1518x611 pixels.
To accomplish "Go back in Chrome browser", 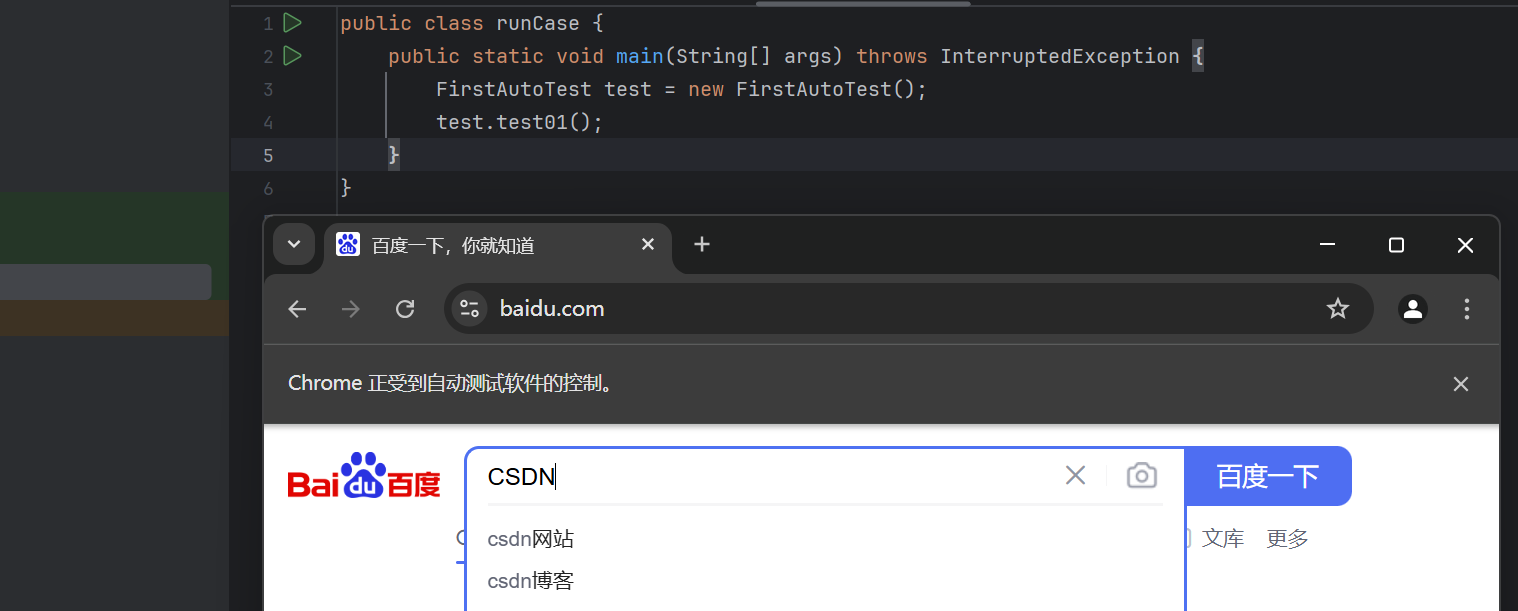I will coord(297,309).
